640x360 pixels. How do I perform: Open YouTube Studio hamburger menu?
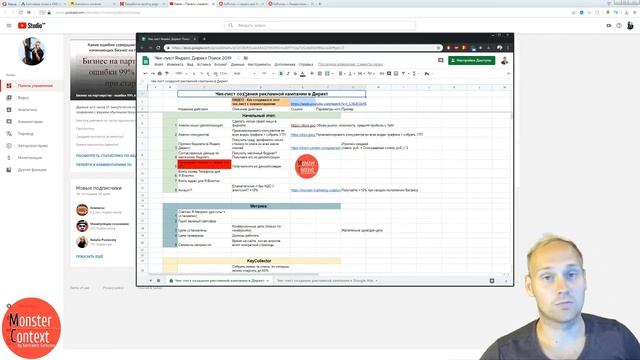point(9,25)
